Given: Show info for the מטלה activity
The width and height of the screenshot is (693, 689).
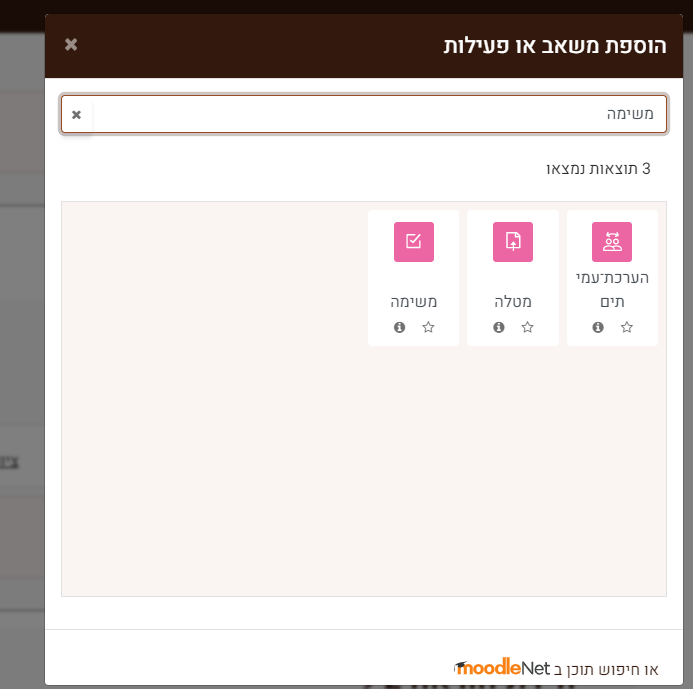Looking at the screenshot, I should pyautogui.click(x=499, y=327).
